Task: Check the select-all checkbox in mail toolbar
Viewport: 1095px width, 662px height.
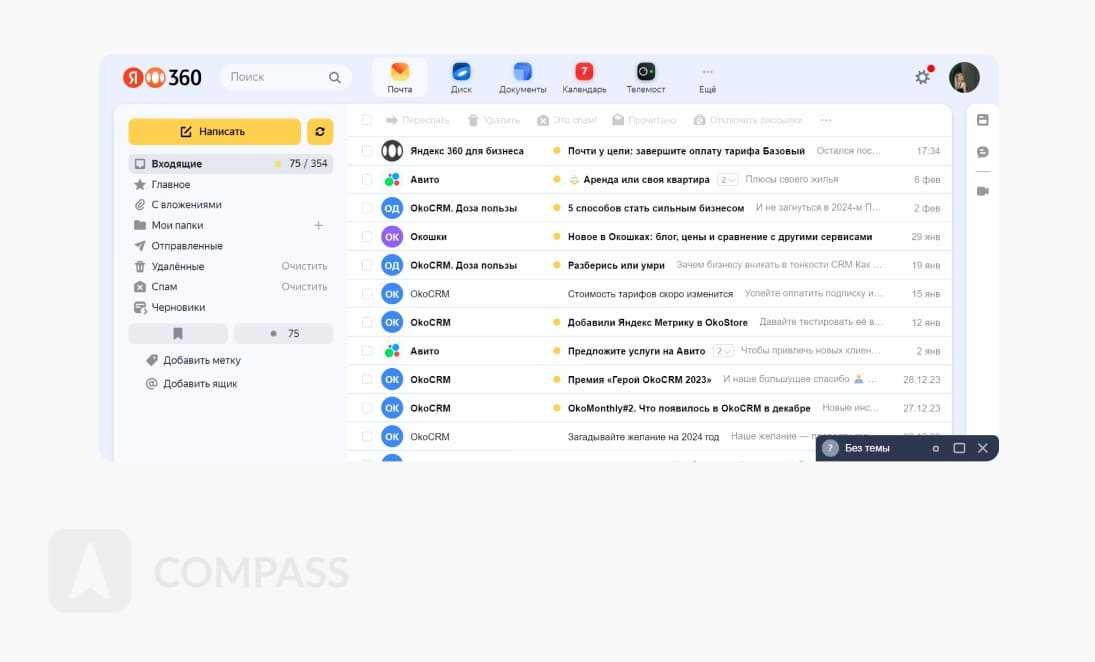Action: [367, 120]
